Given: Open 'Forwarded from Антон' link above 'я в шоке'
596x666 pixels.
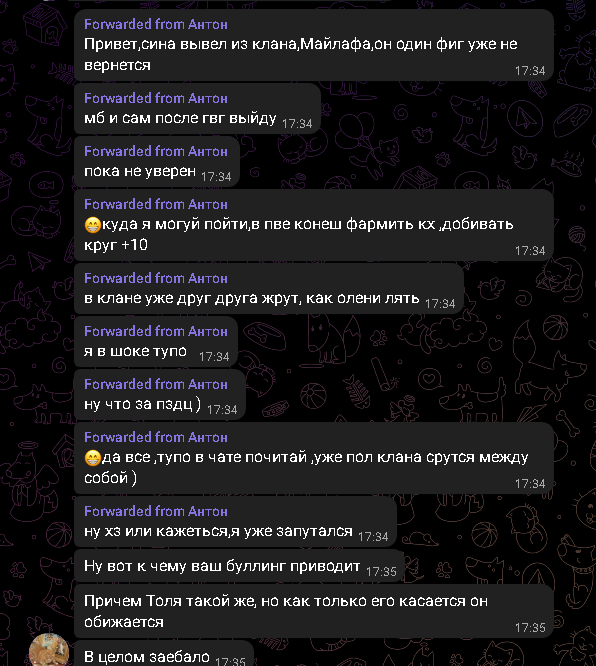Looking at the screenshot, I should (x=155, y=331).
